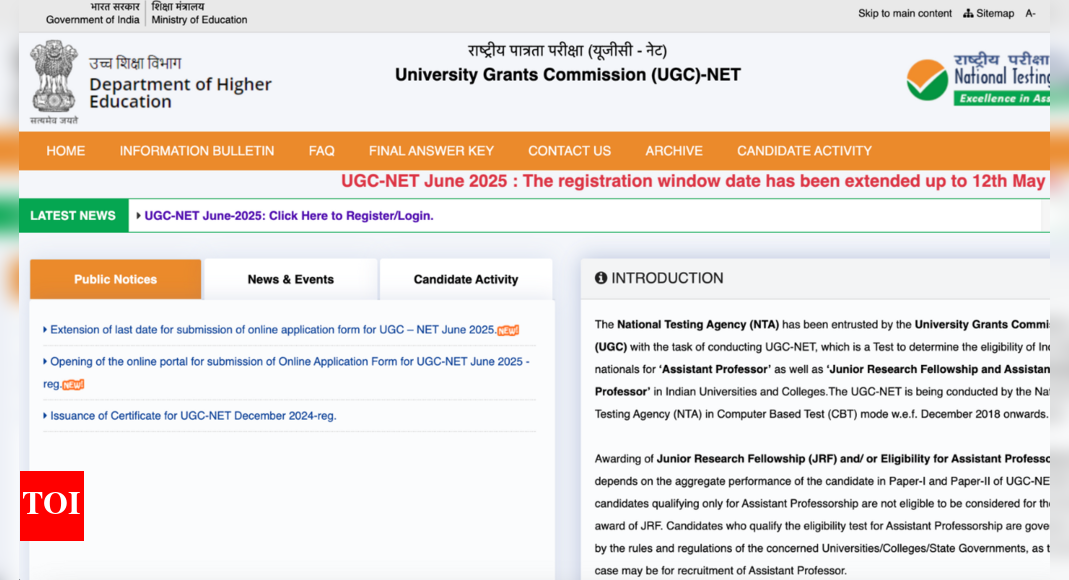
Task: Open the Sitemap icon link
Action: [968, 13]
